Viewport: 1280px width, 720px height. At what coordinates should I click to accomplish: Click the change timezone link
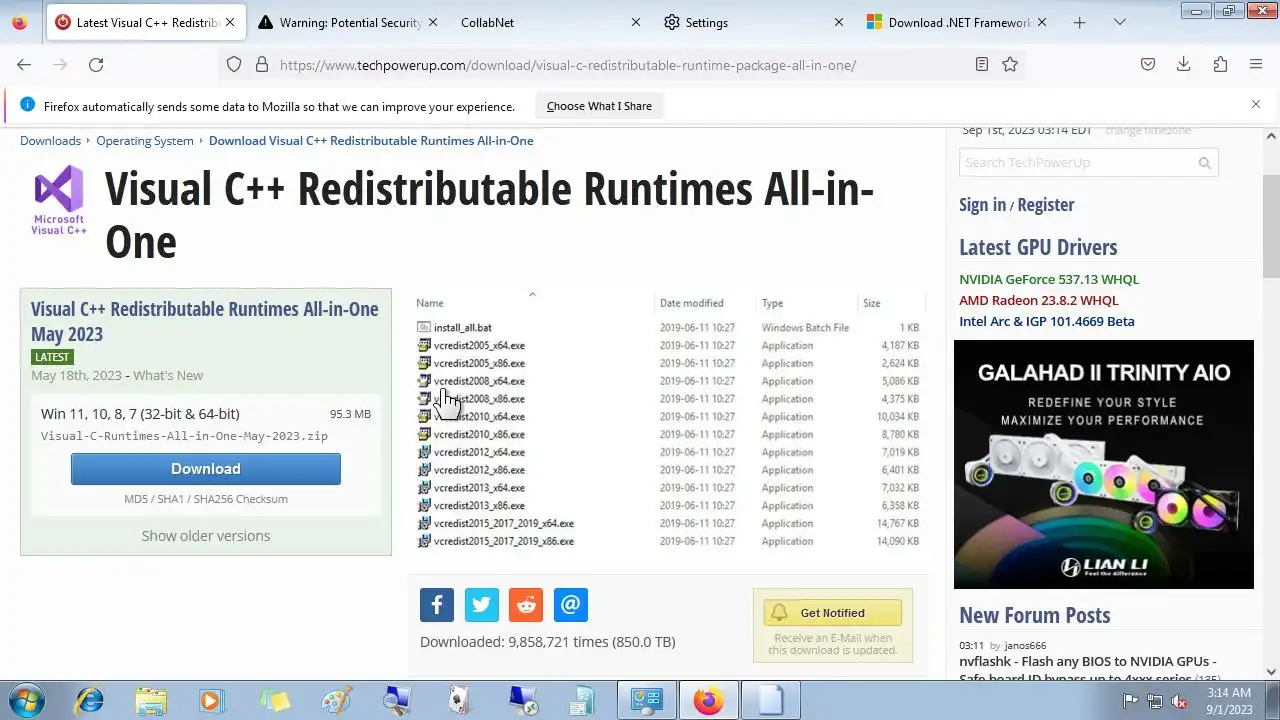tap(1148, 131)
